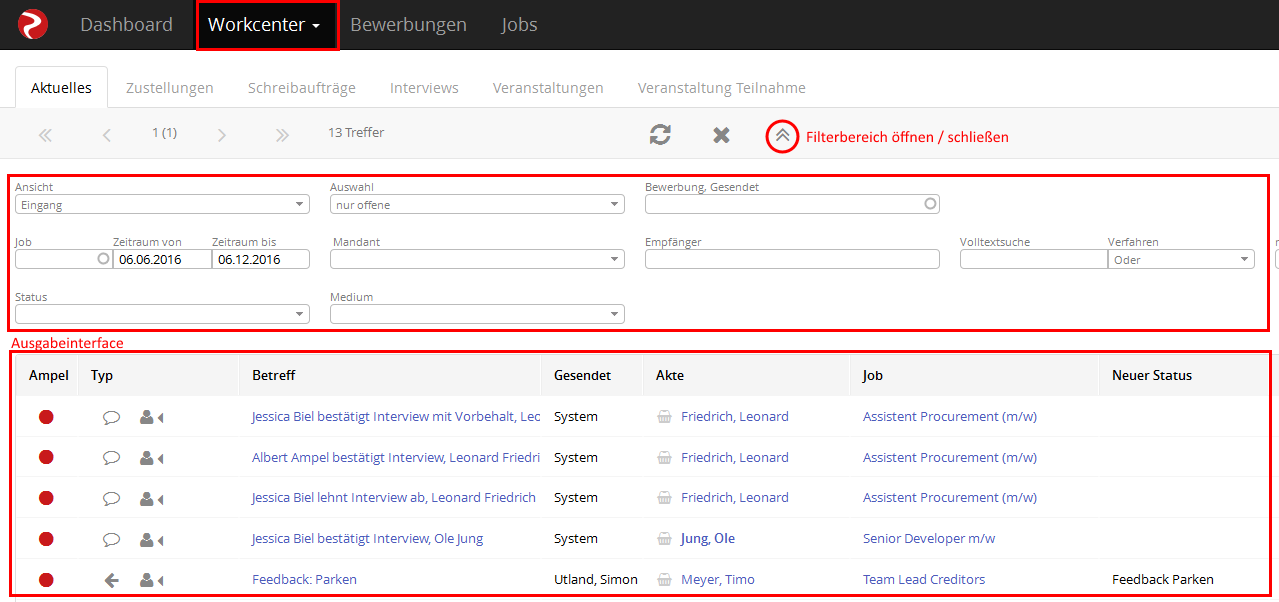Screen dimensions: 1279x602
Task: Clear filters with the X icon
Action: coord(721,135)
